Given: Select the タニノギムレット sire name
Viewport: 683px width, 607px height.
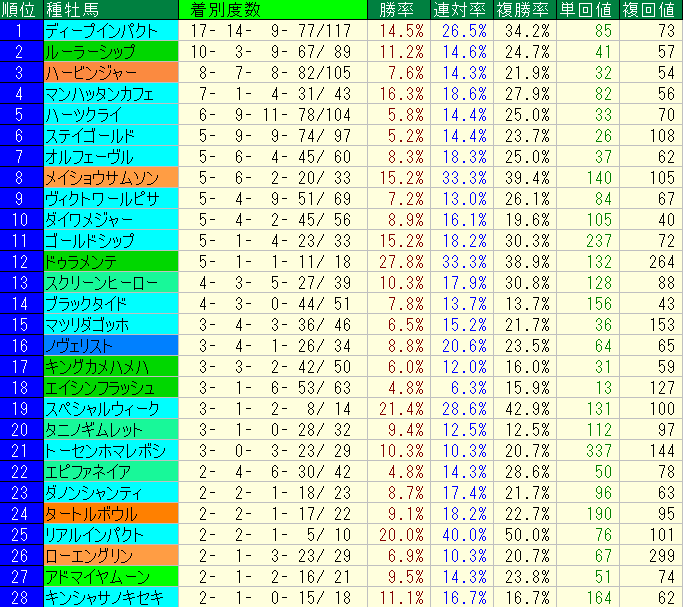Looking at the screenshot, I should (x=111, y=429).
